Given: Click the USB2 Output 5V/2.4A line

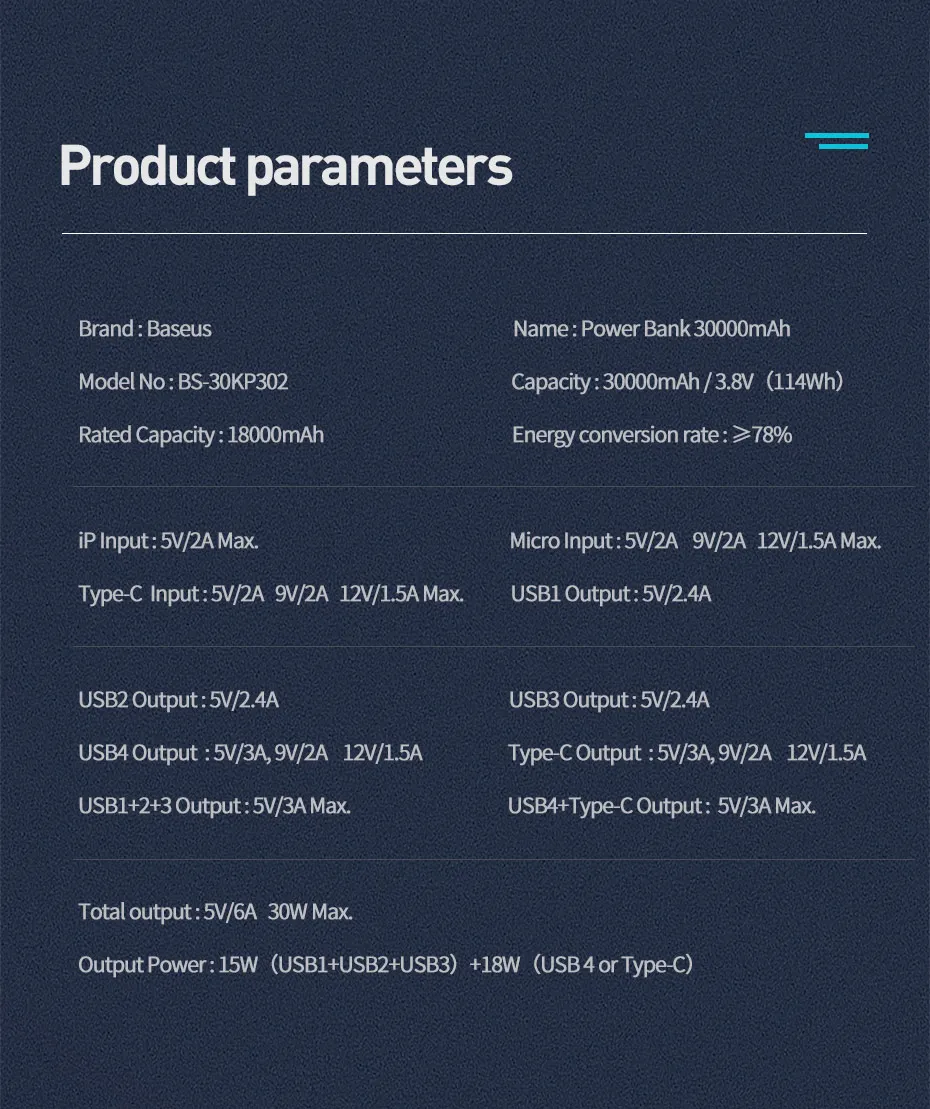Looking at the screenshot, I should click(x=178, y=700).
